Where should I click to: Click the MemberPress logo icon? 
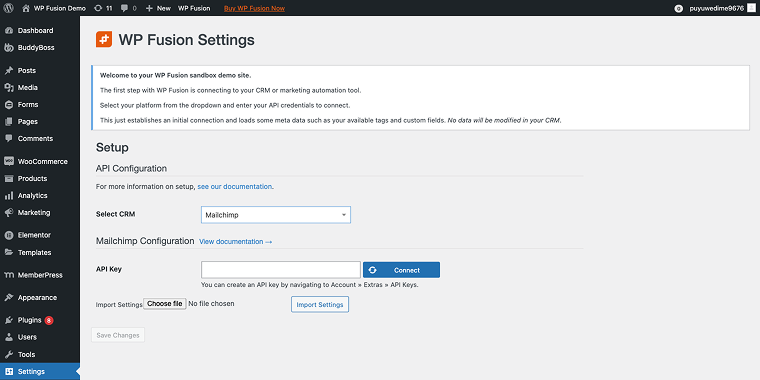click(x=9, y=275)
